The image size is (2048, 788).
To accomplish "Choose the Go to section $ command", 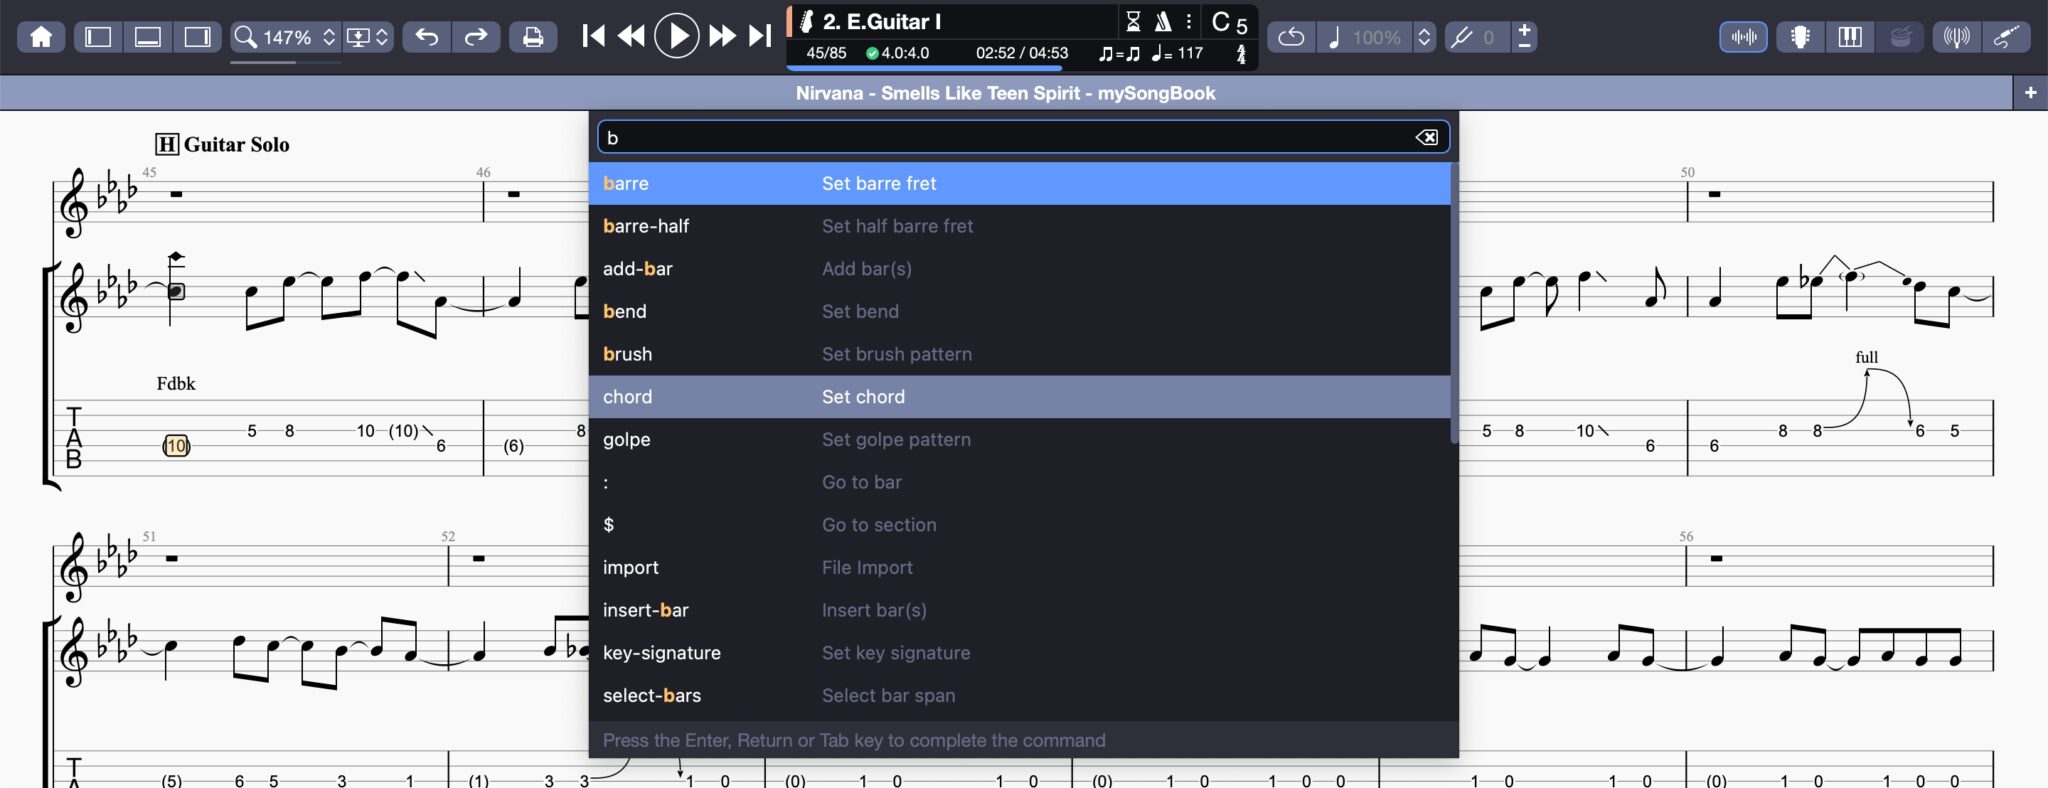I will 1019,525.
